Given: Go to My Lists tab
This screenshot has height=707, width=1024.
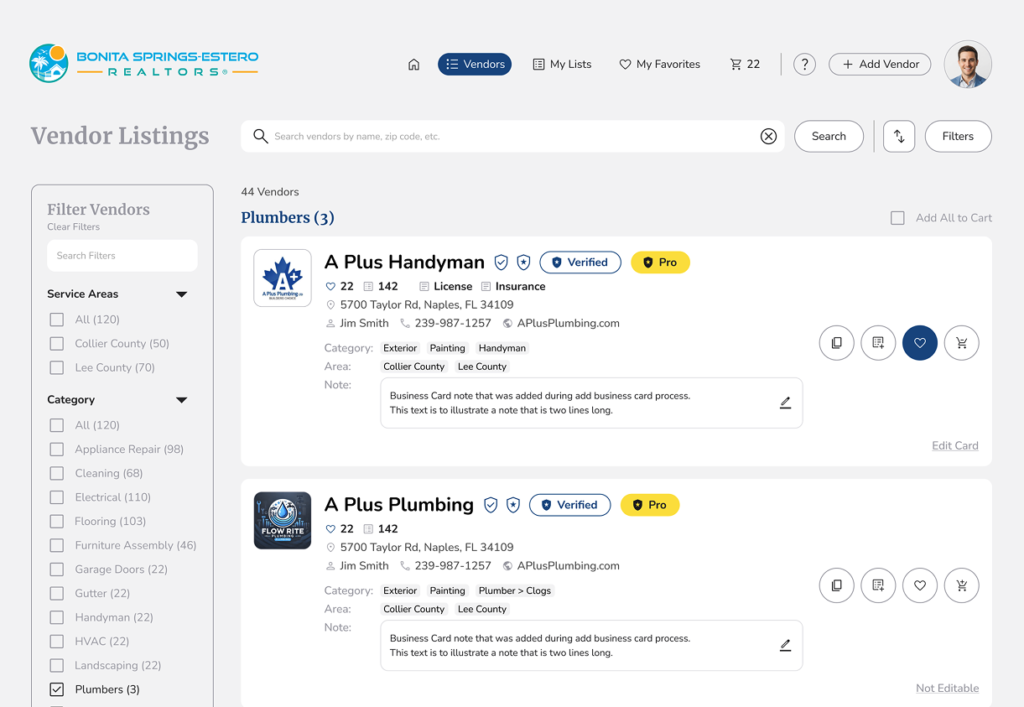Looking at the screenshot, I should [x=562, y=64].
